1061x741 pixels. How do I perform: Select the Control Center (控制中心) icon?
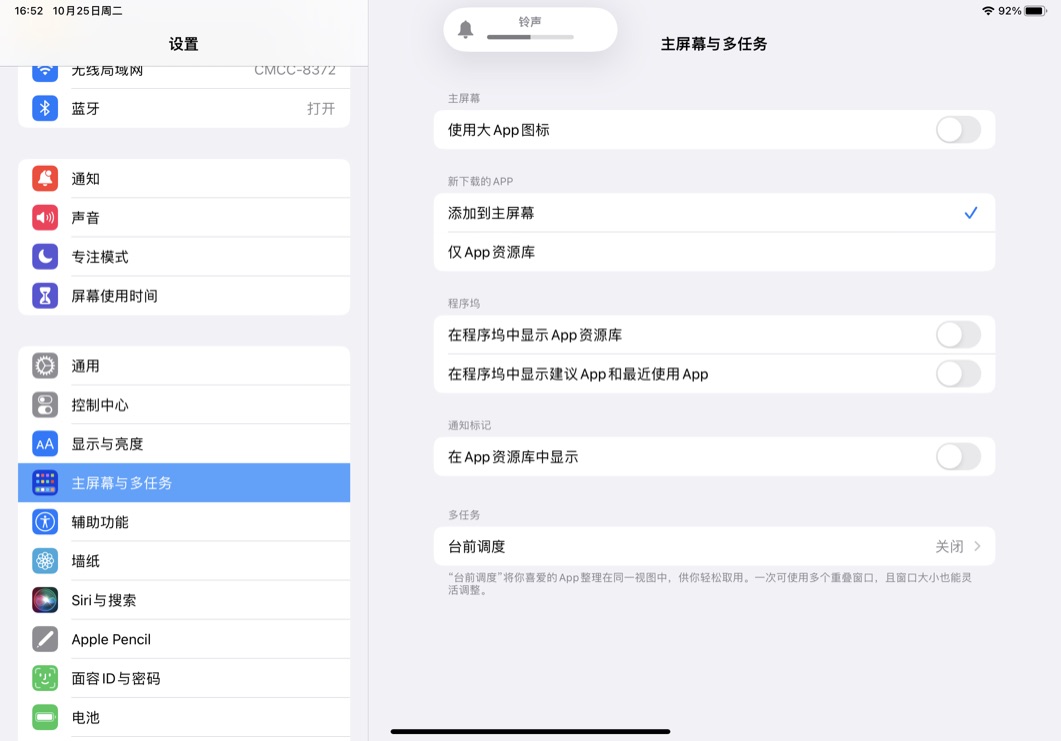(x=44, y=405)
